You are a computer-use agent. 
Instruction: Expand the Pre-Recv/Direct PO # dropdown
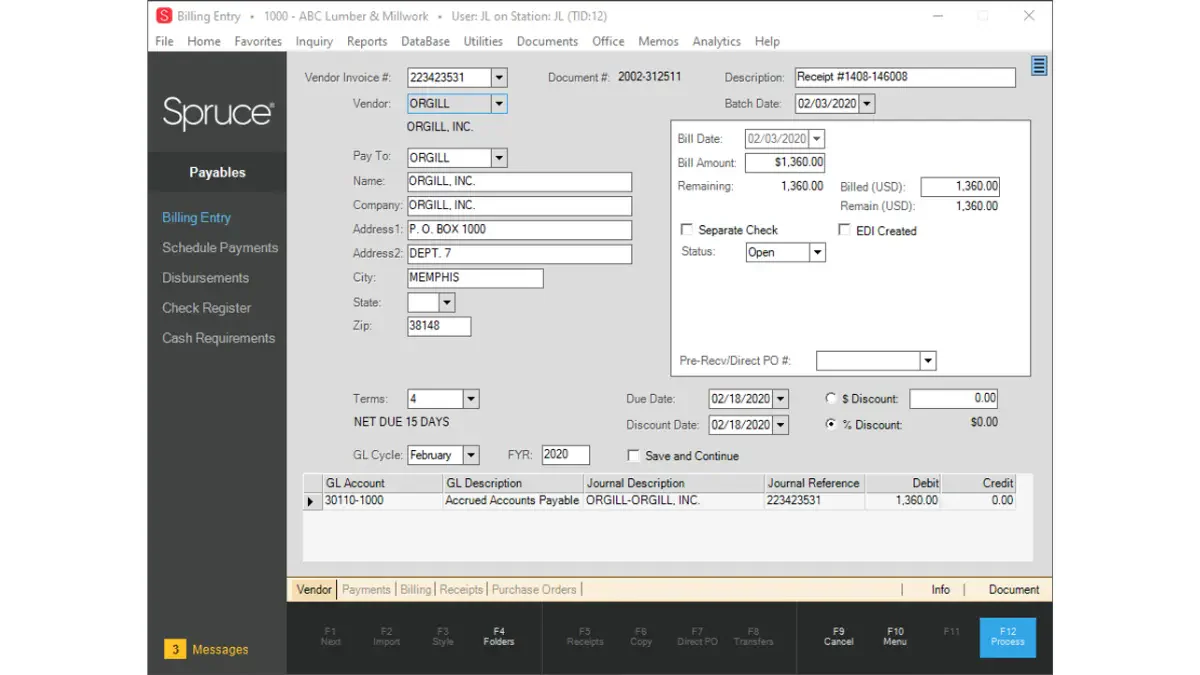coord(928,361)
